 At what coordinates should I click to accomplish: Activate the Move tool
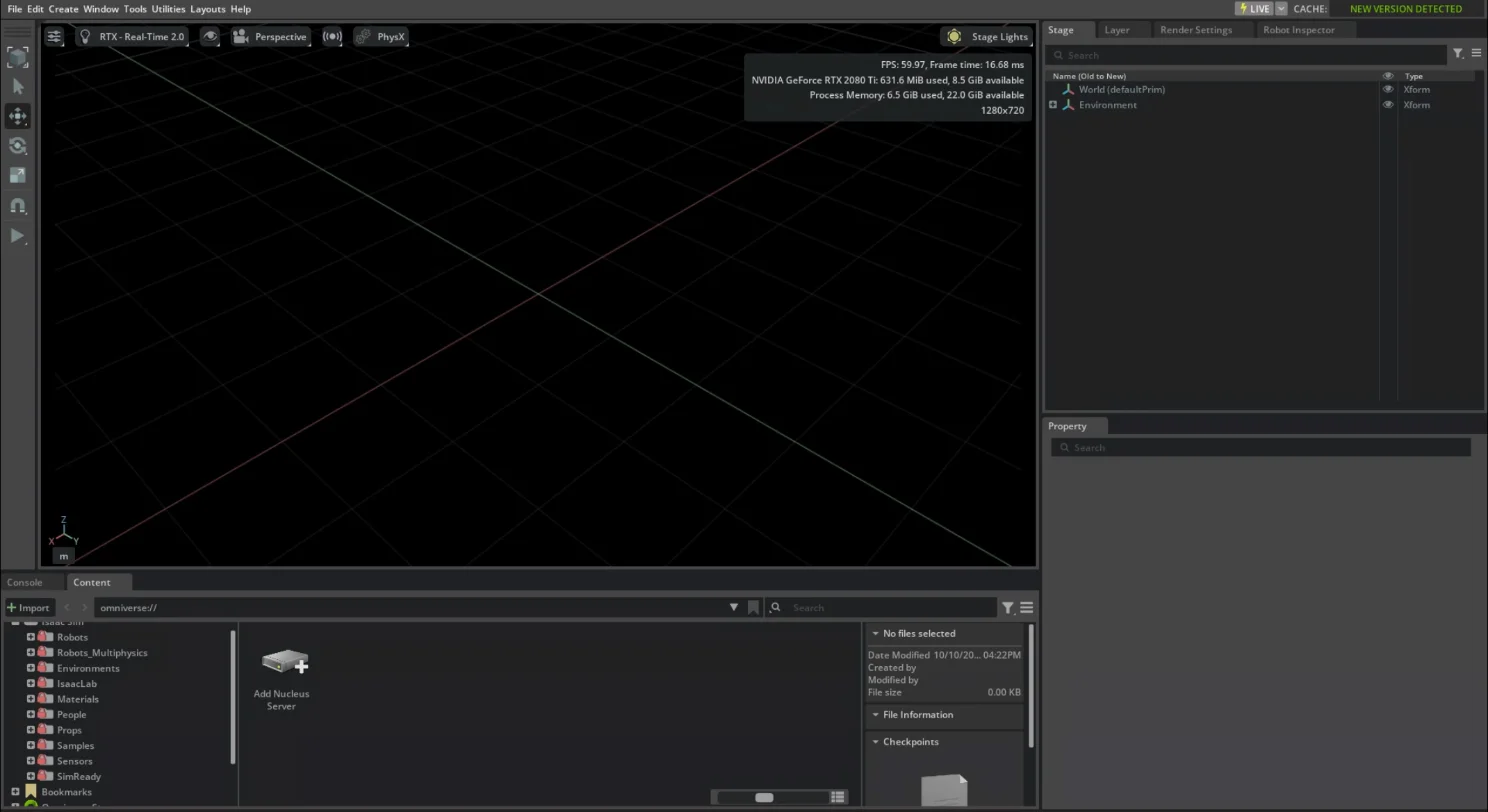[18, 116]
